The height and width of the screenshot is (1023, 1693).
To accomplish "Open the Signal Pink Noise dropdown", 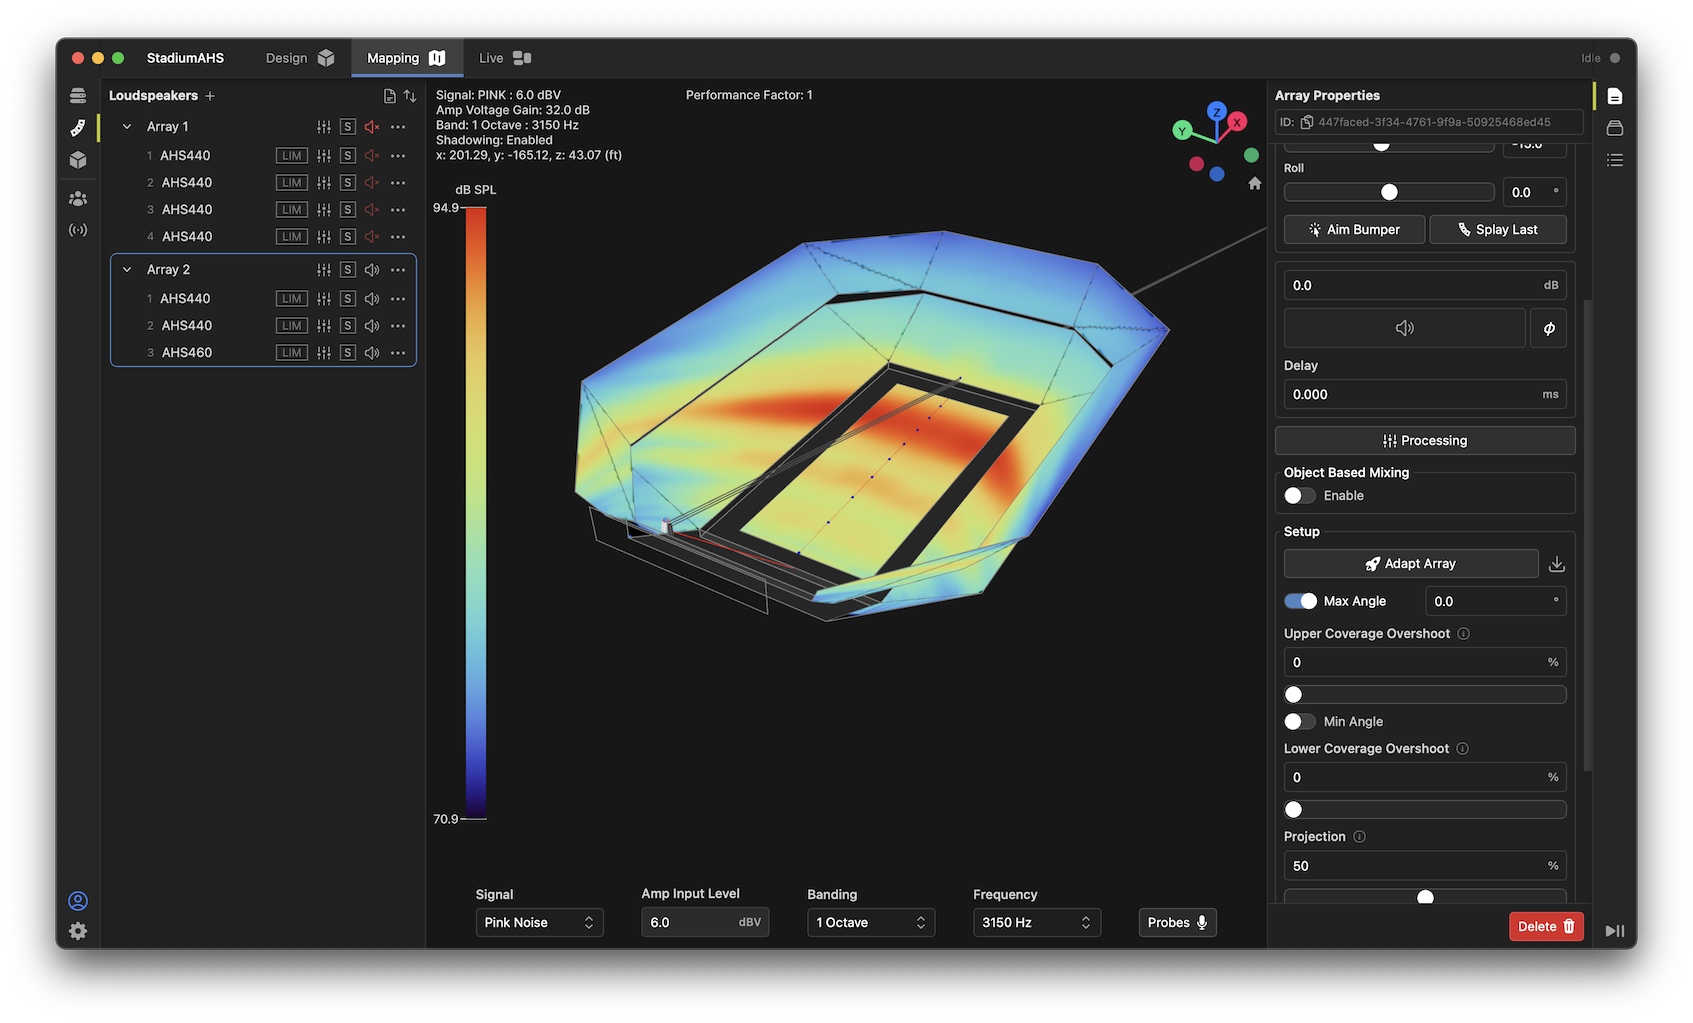I will [x=539, y=923].
